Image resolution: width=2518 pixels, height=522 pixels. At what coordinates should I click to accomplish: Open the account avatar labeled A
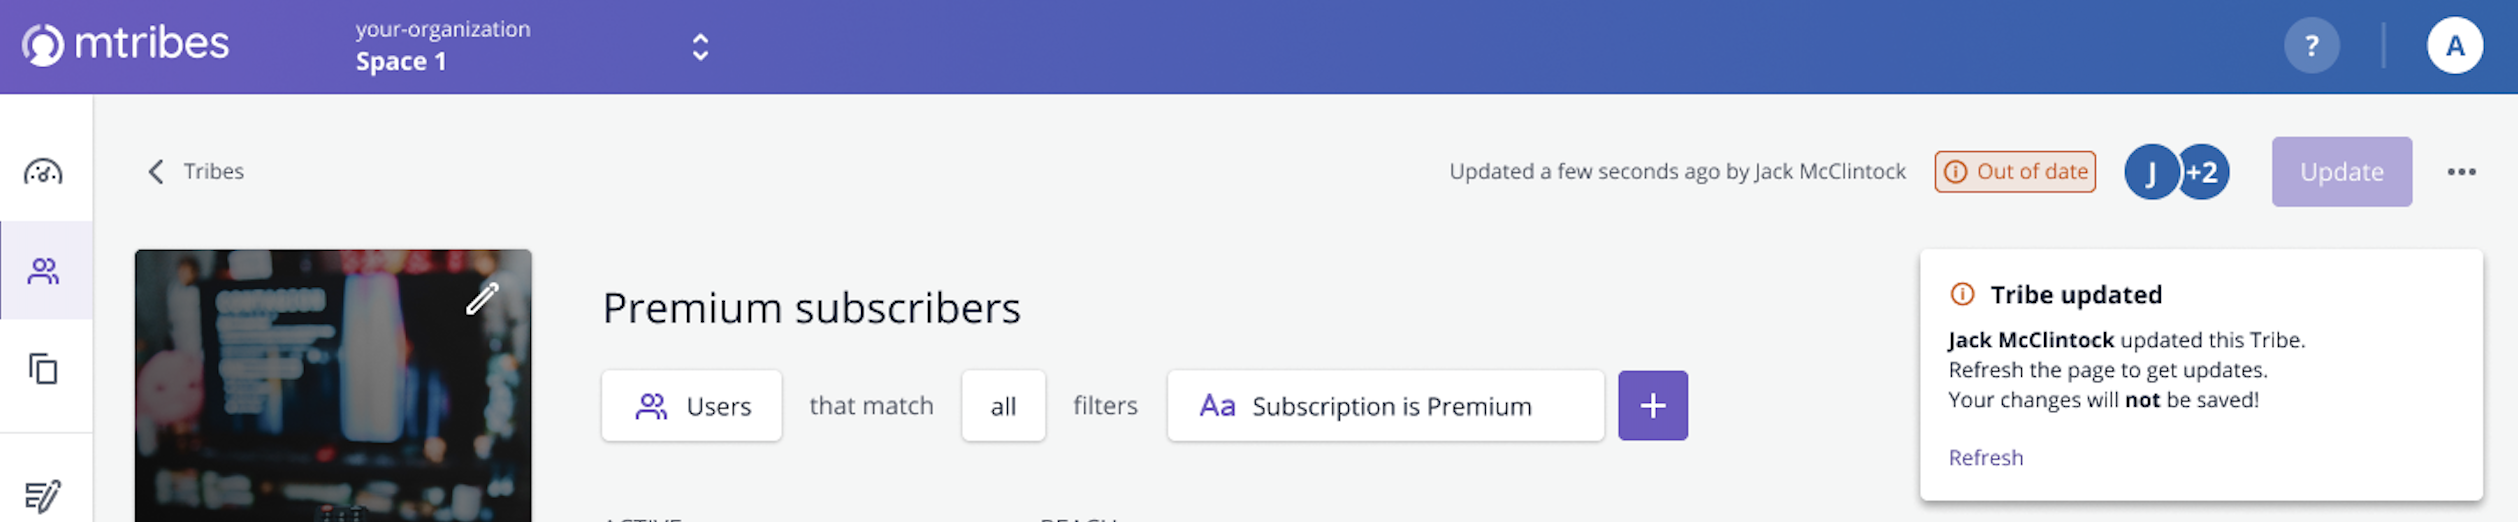pyautogui.click(x=2454, y=46)
